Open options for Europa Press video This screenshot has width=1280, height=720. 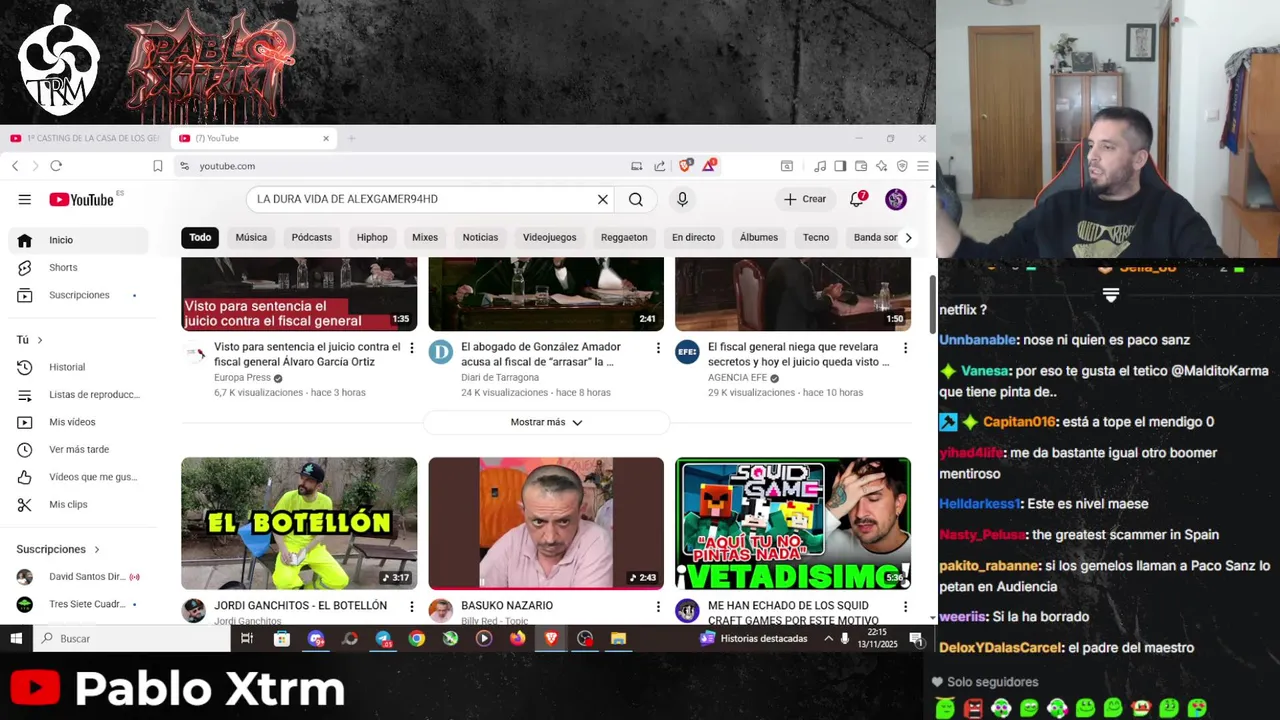tap(411, 348)
